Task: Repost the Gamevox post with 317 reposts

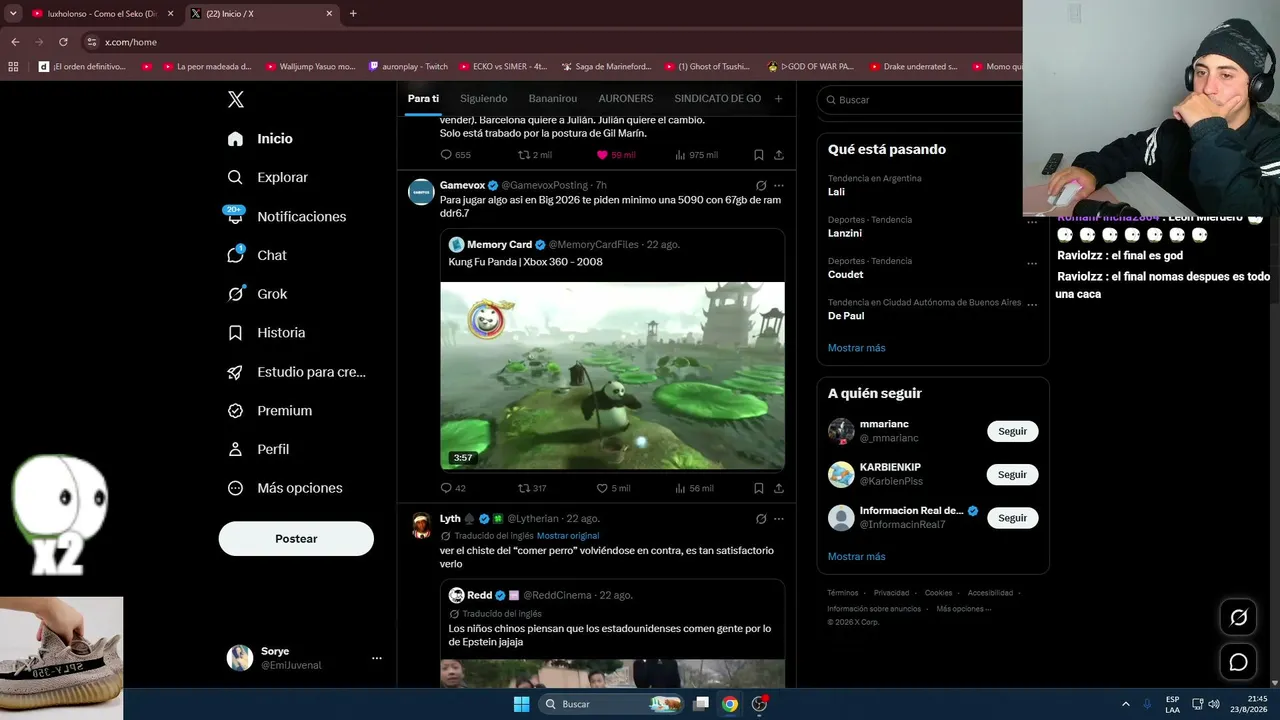Action: pos(532,488)
